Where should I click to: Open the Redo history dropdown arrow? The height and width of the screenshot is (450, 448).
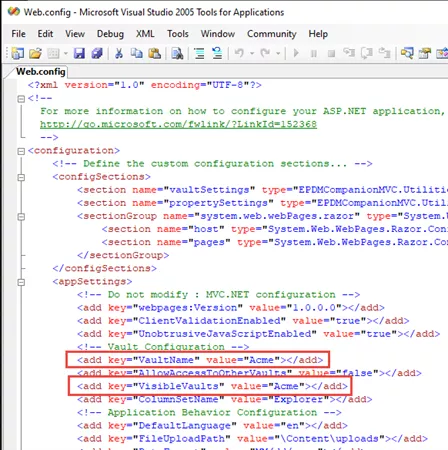(x=278, y=53)
